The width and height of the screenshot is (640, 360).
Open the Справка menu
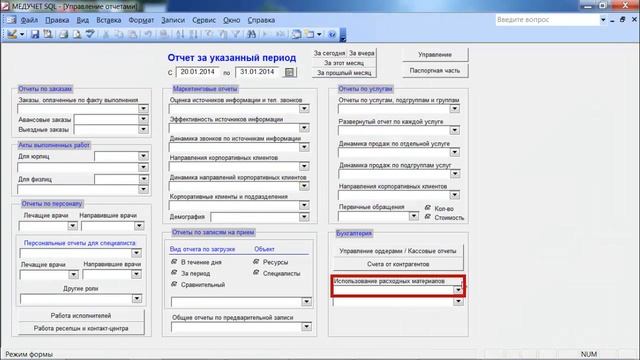[261, 20]
